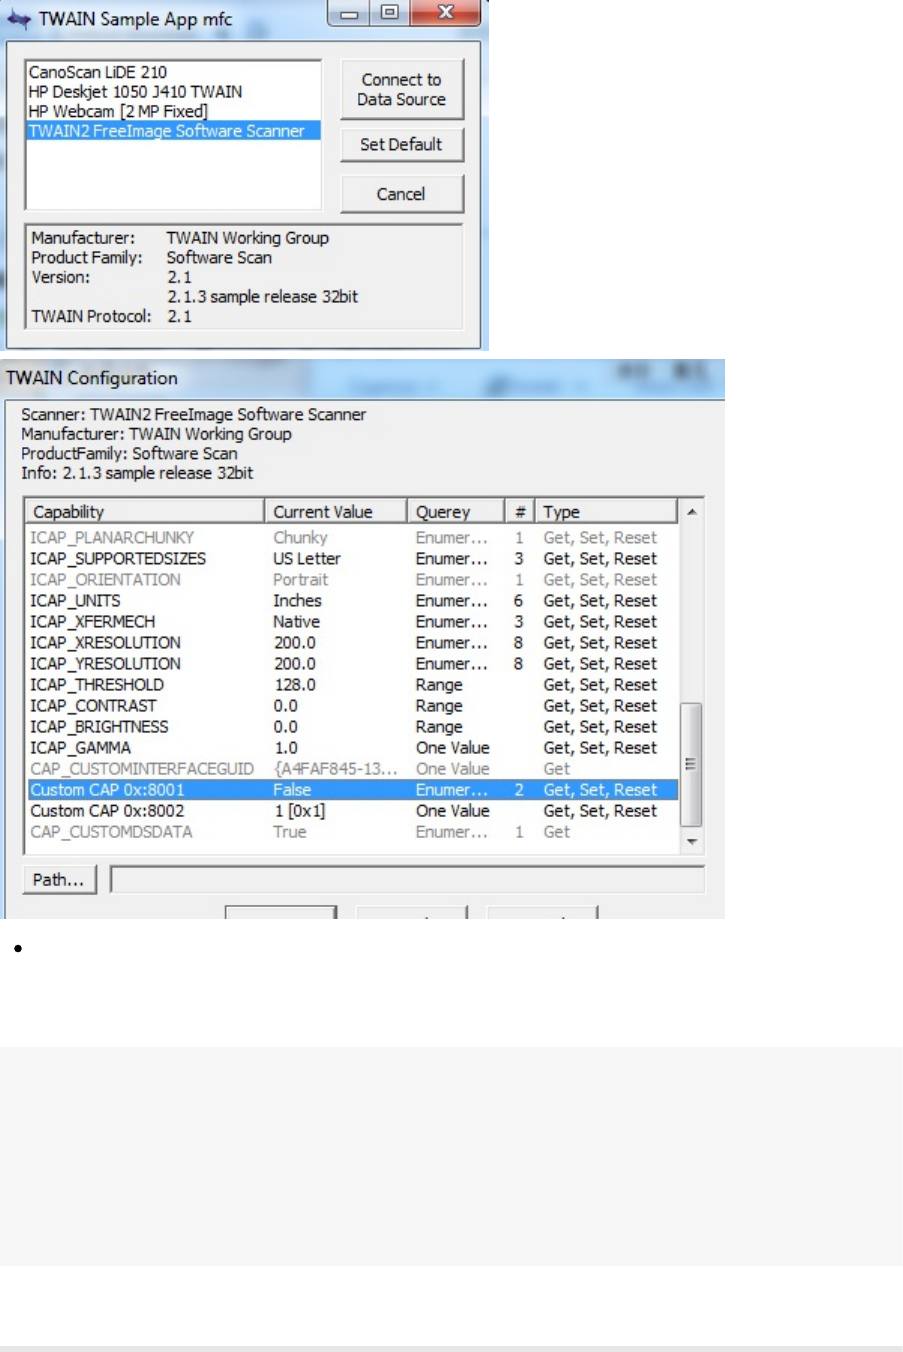The image size is (903, 1352).
Task: Click the 128.0 threshold value
Action: (295, 685)
